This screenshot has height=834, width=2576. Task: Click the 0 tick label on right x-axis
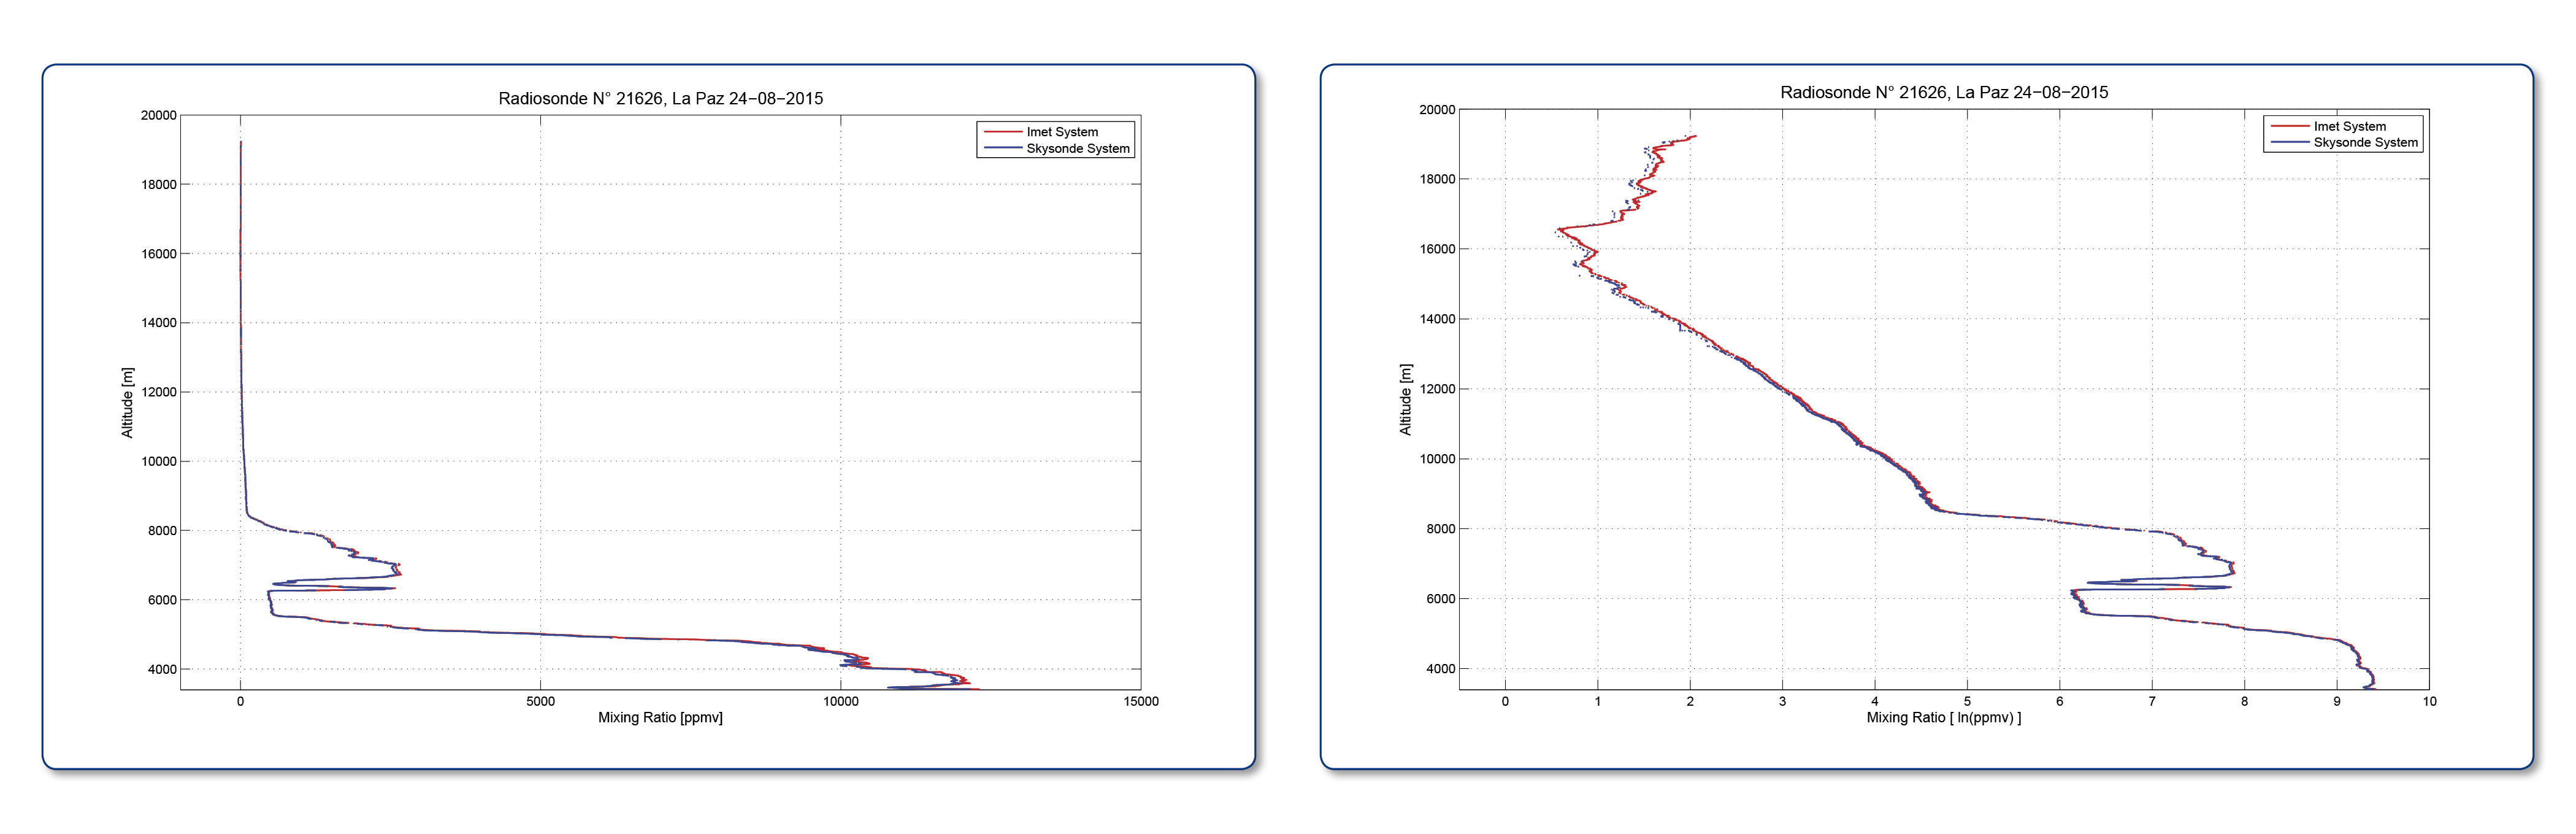pyautogui.click(x=1505, y=701)
